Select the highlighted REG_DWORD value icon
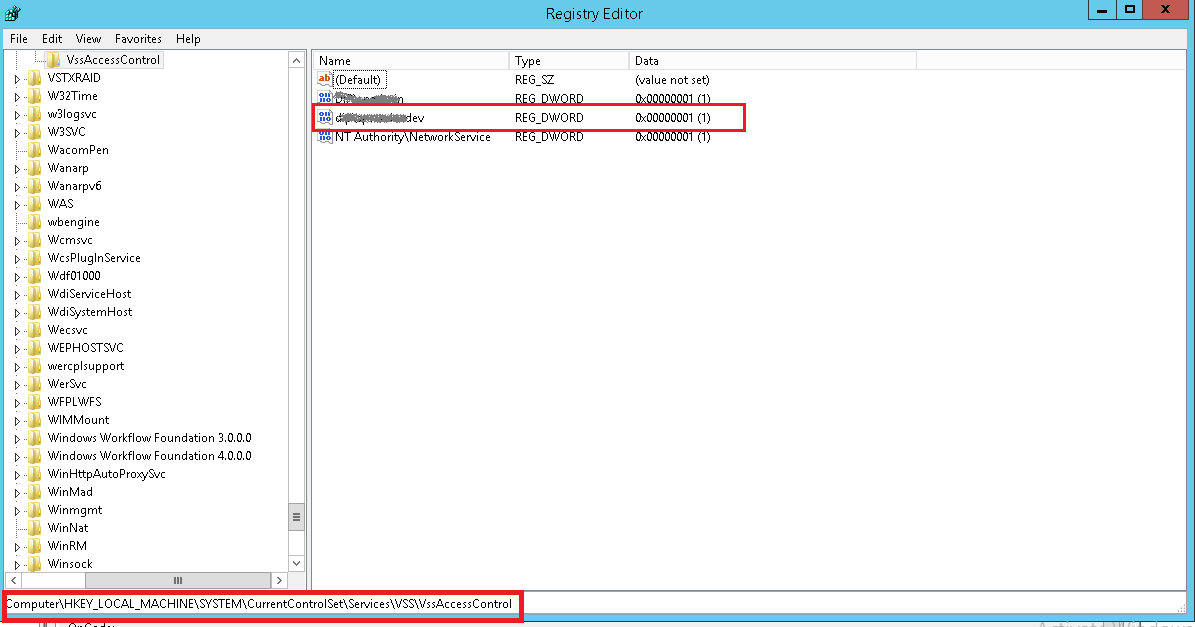 click(324, 117)
